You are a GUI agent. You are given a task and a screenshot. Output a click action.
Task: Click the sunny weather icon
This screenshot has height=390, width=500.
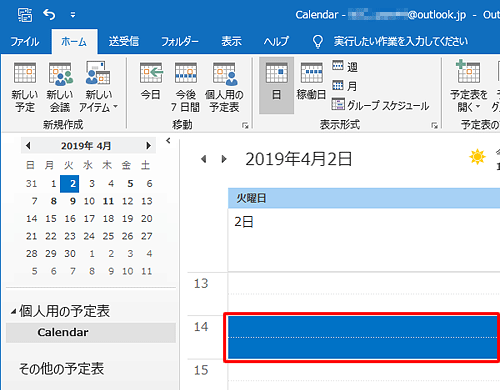coord(477,156)
